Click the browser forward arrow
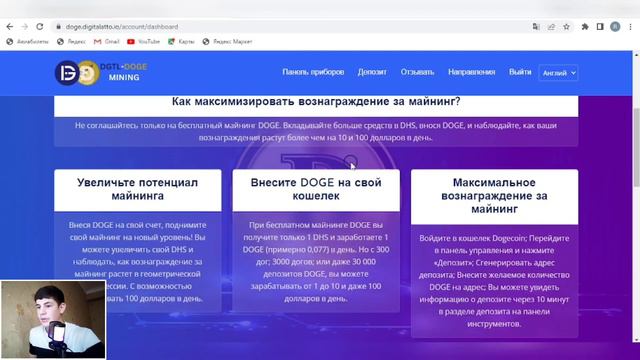This screenshot has height=360, width=640. click(x=24, y=27)
